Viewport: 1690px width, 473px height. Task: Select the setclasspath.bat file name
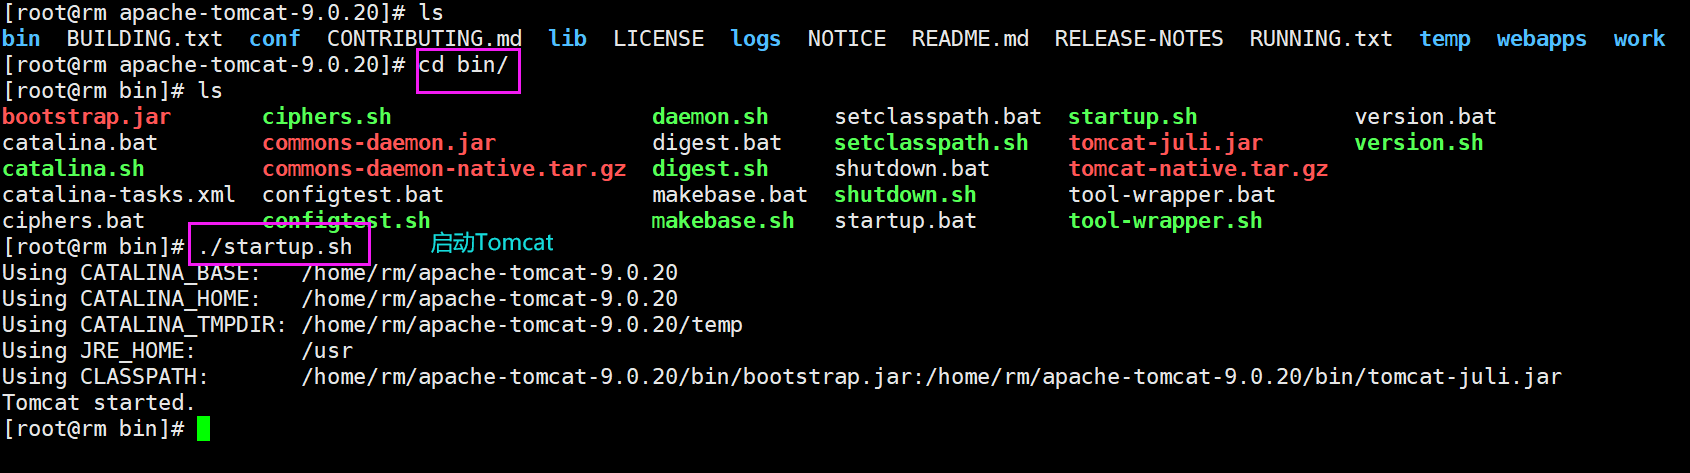938,117
